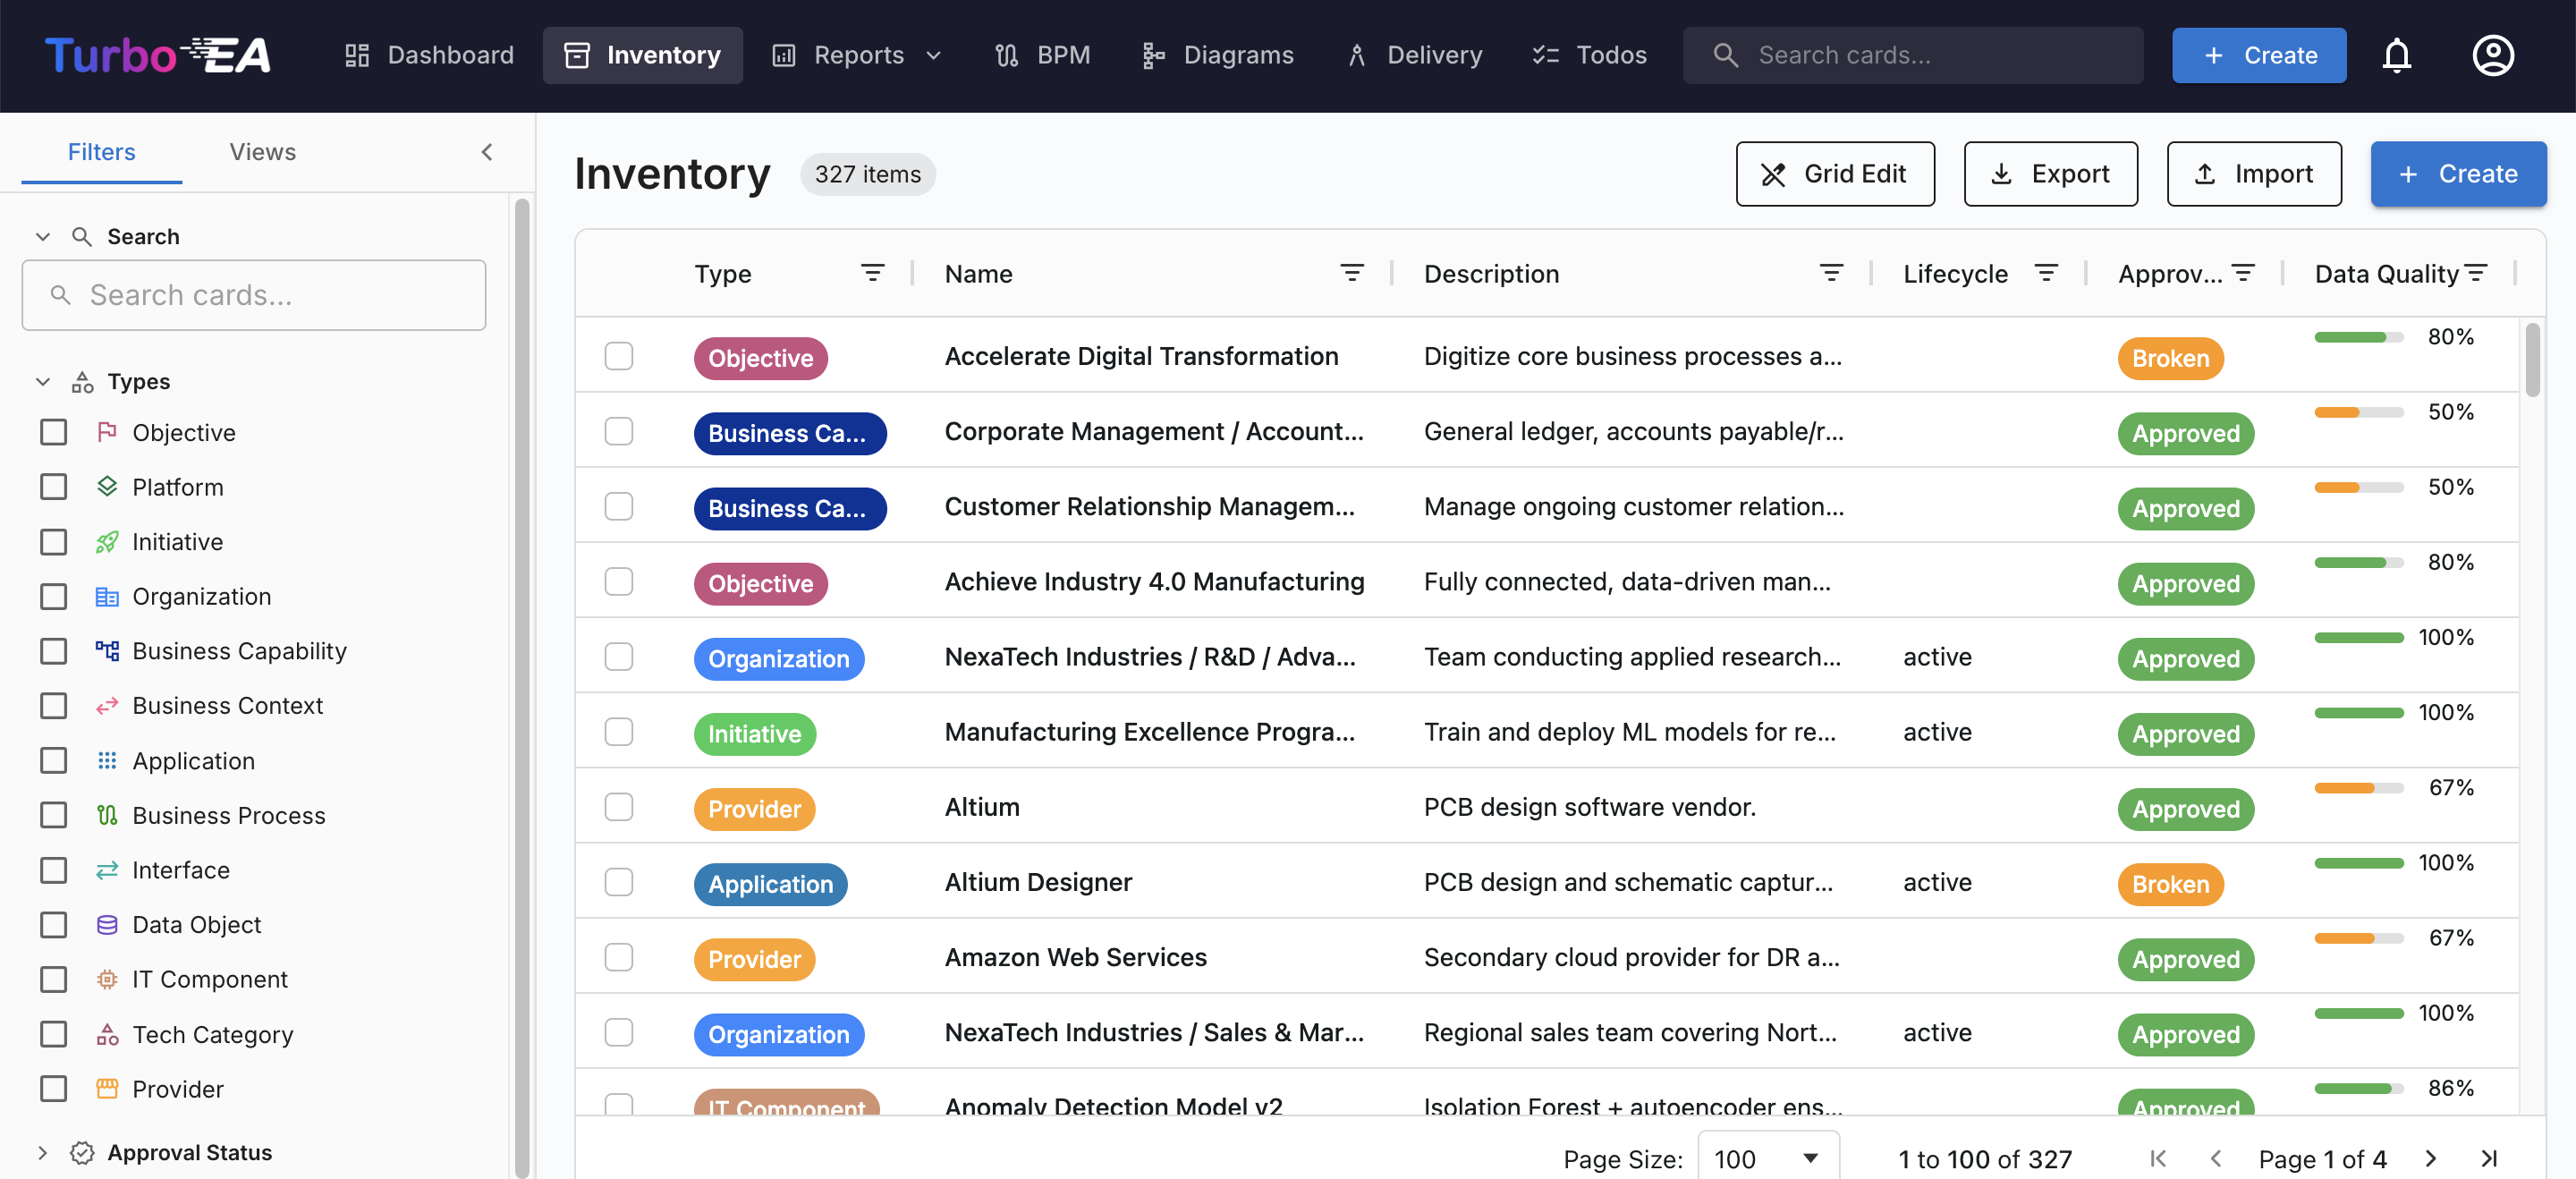The image size is (2576, 1179).
Task: Open the notifications bell
Action: click(x=2397, y=55)
